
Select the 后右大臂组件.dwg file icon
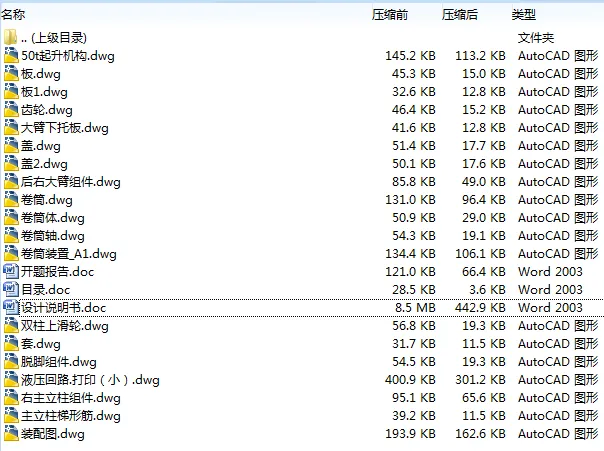11,181
